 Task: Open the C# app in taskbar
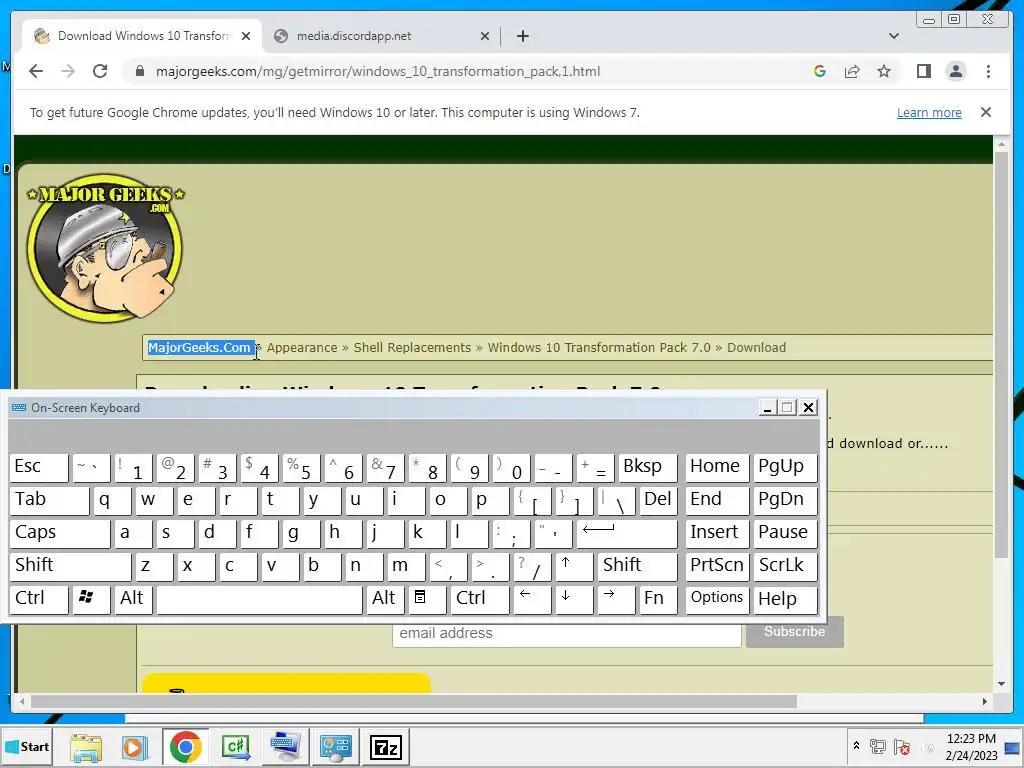(x=236, y=747)
